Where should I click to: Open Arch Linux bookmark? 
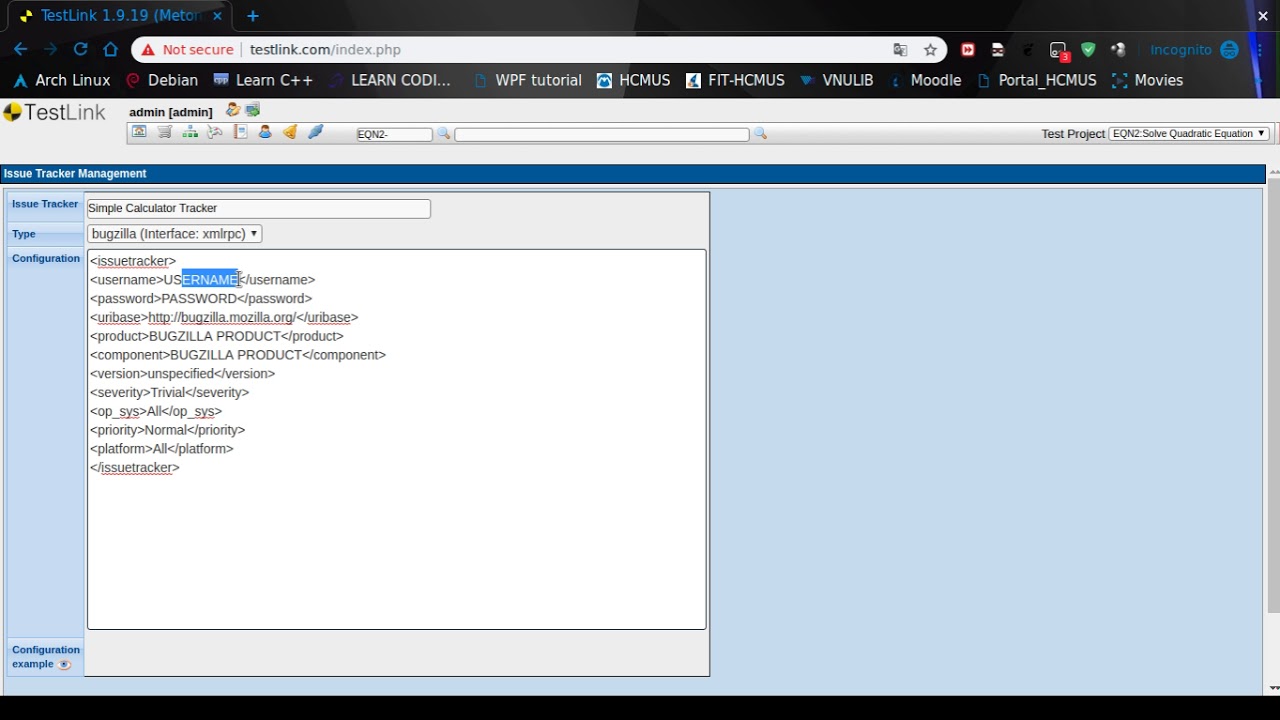click(x=62, y=80)
